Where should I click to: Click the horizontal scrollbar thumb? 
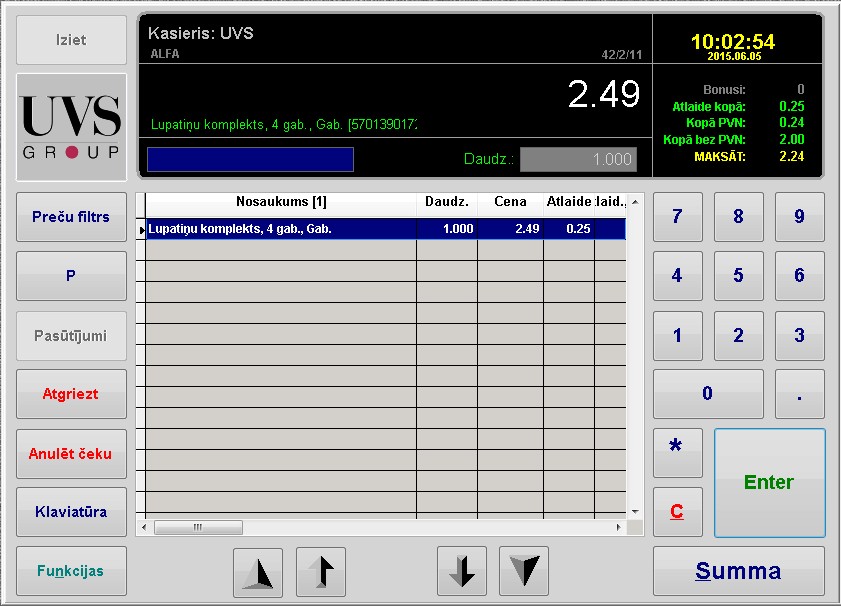coord(198,527)
